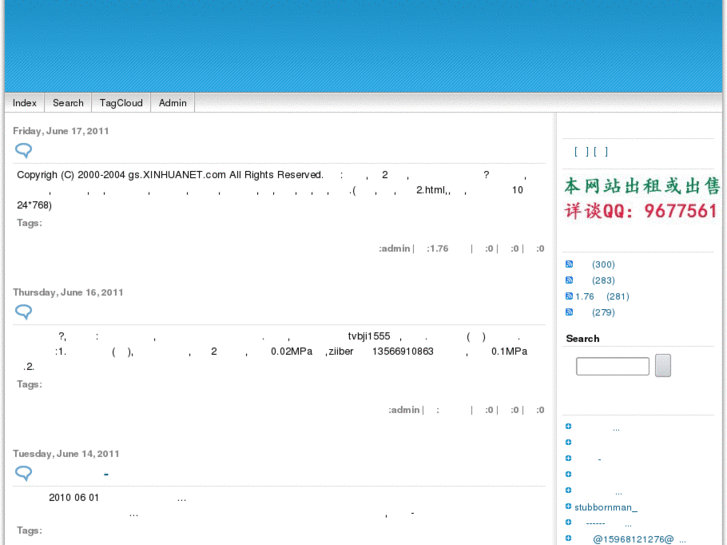Image resolution: width=727 pixels, height=545 pixels.
Task: Click the RSS feed icon next to 1.76 (281)
Action: click(569, 296)
